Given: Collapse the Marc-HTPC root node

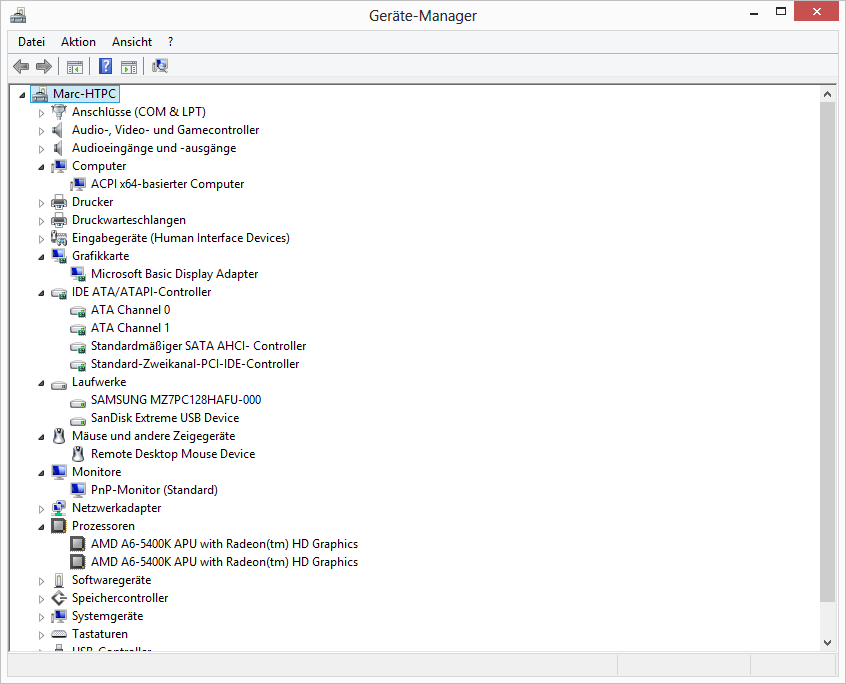Looking at the screenshot, I should 22,95.
